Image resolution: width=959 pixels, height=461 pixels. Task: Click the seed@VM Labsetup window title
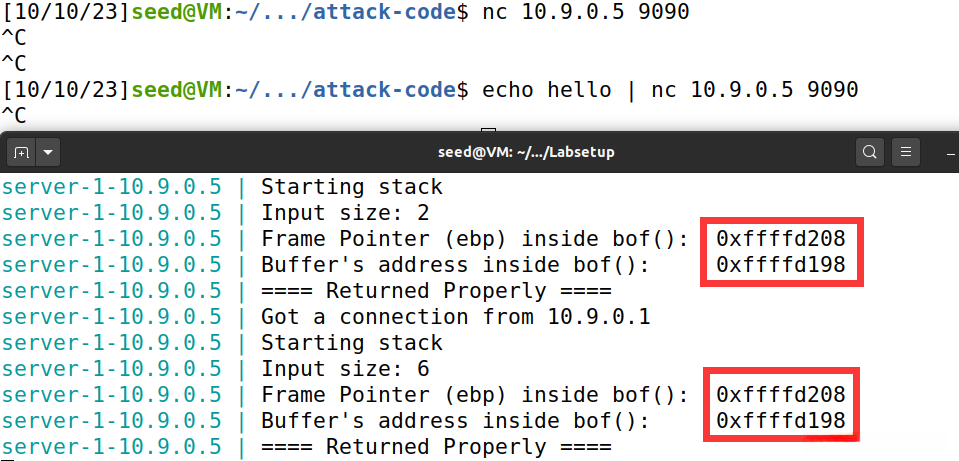pos(526,152)
